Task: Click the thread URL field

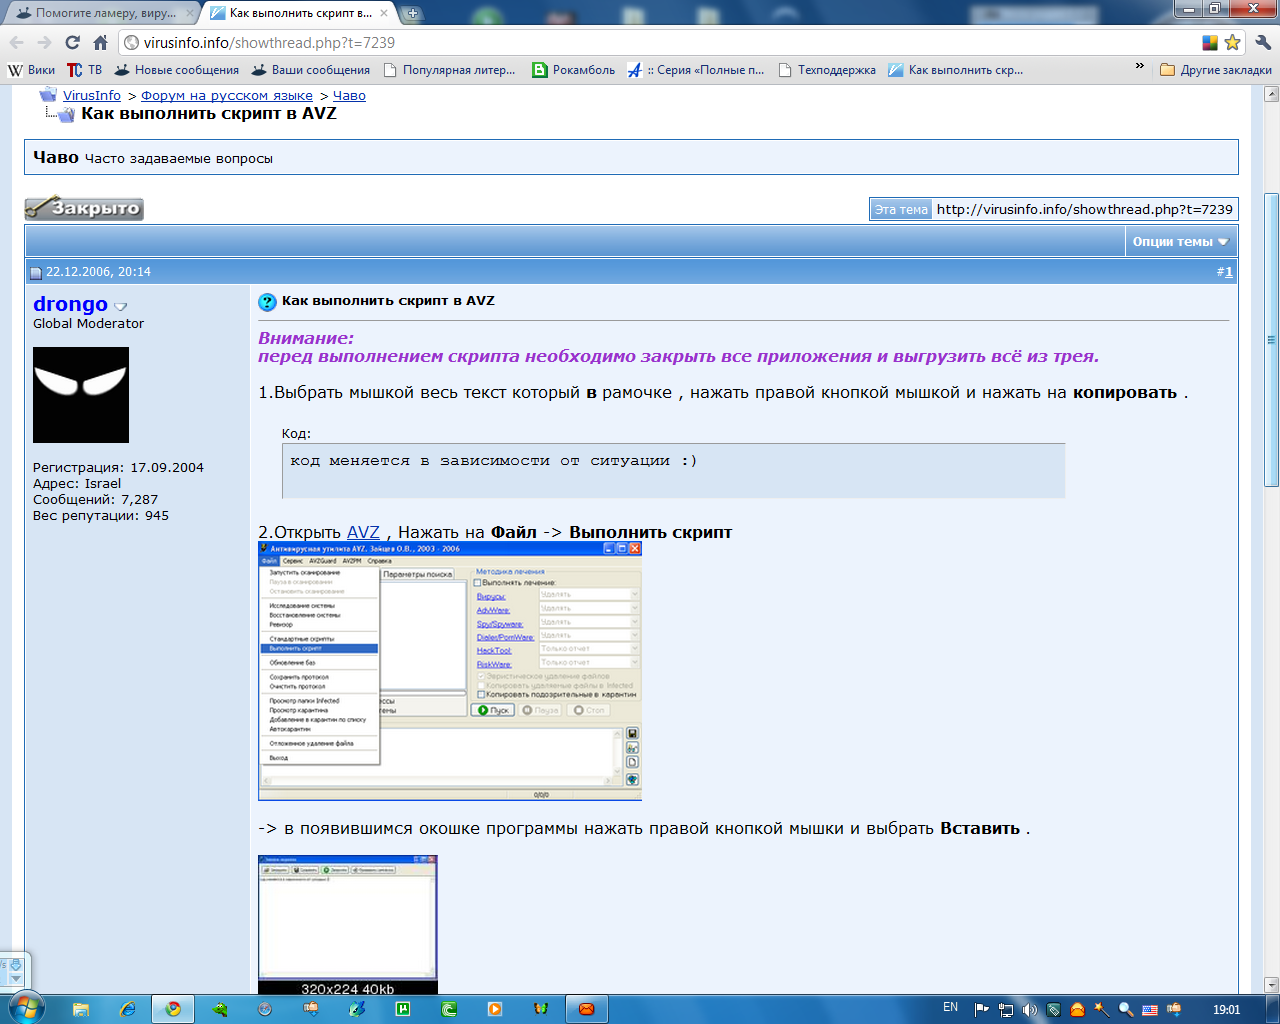Action: (1085, 209)
